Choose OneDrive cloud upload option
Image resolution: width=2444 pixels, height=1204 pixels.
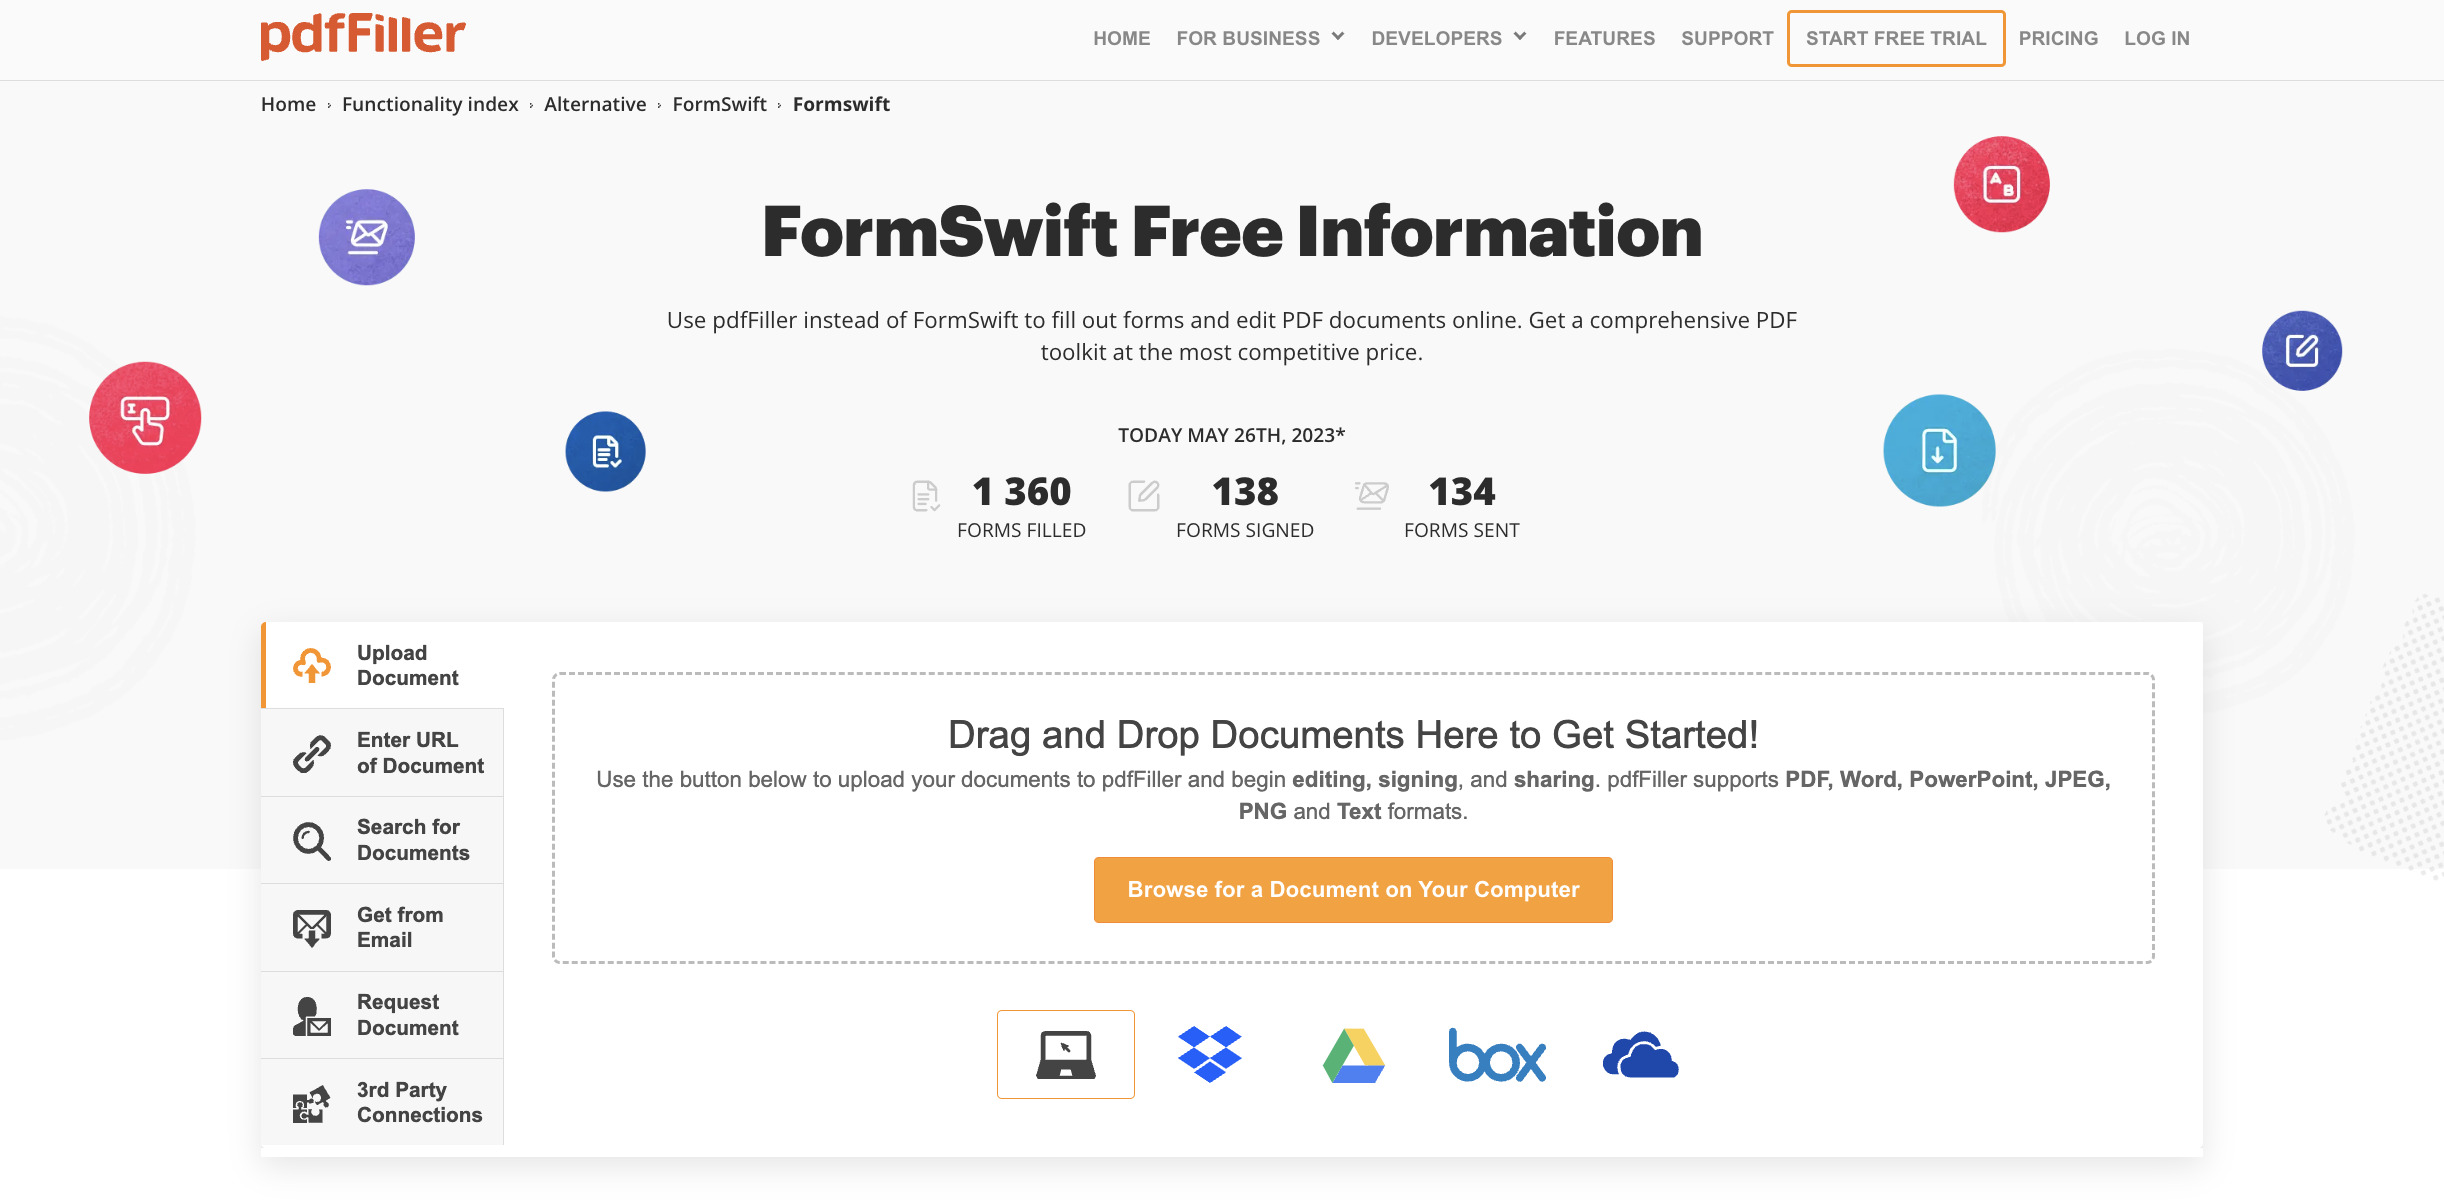click(1640, 1053)
